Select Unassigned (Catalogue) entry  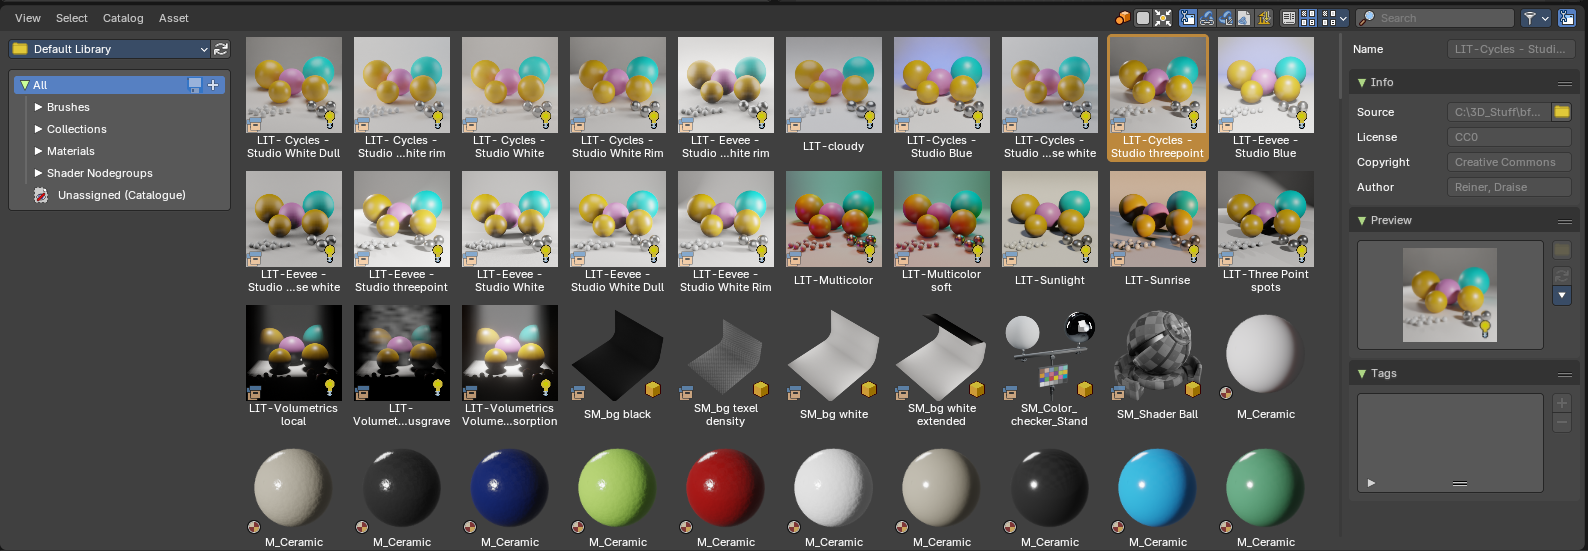pyautogui.click(x=120, y=195)
